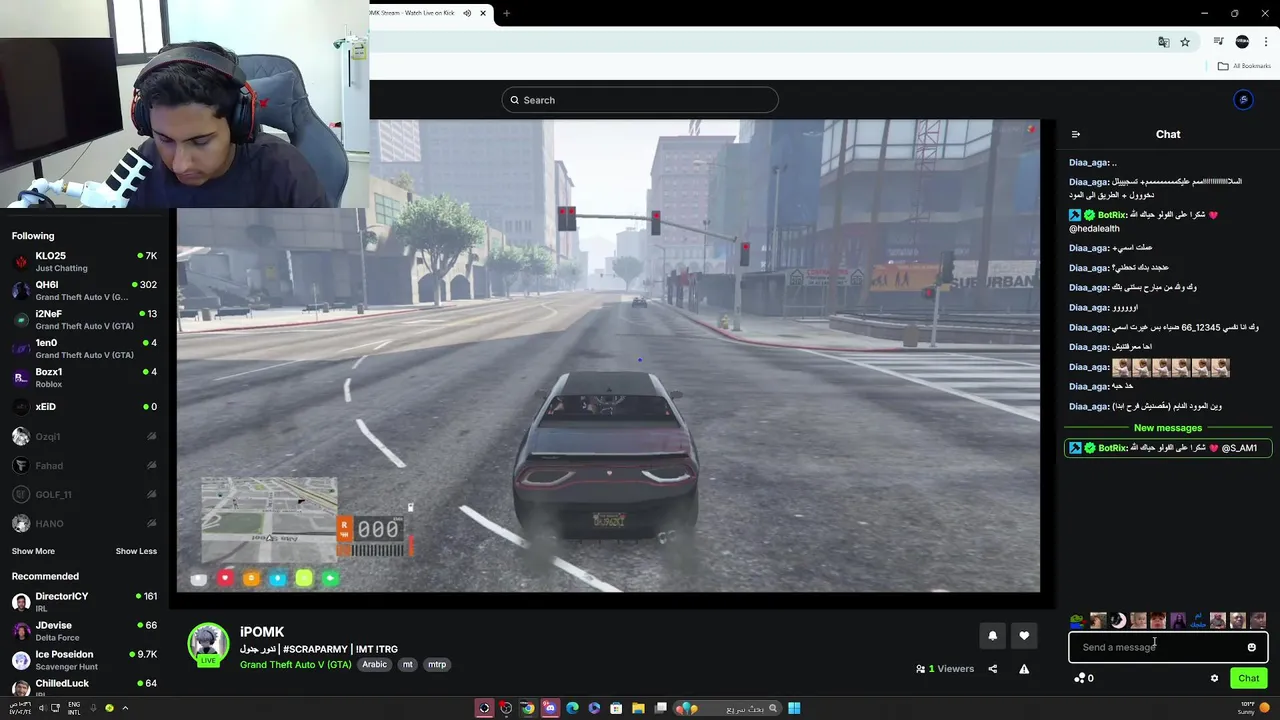Open xEID channel in Following list

point(85,407)
